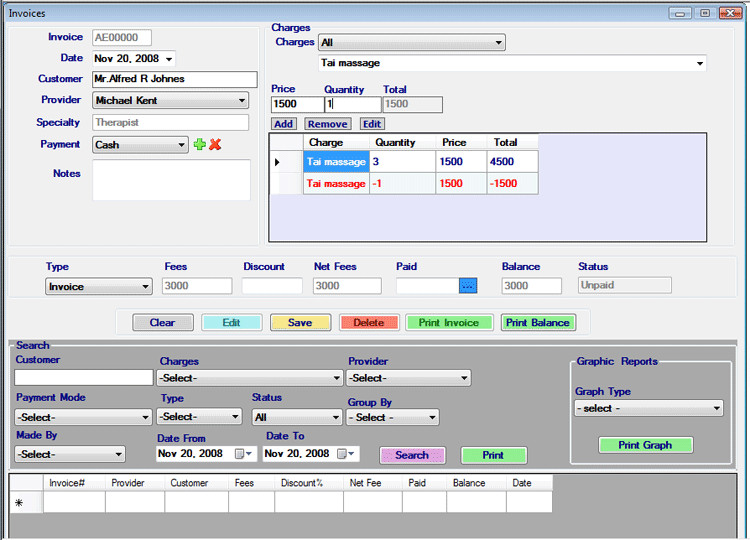Click the Price input field

point(298,104)
